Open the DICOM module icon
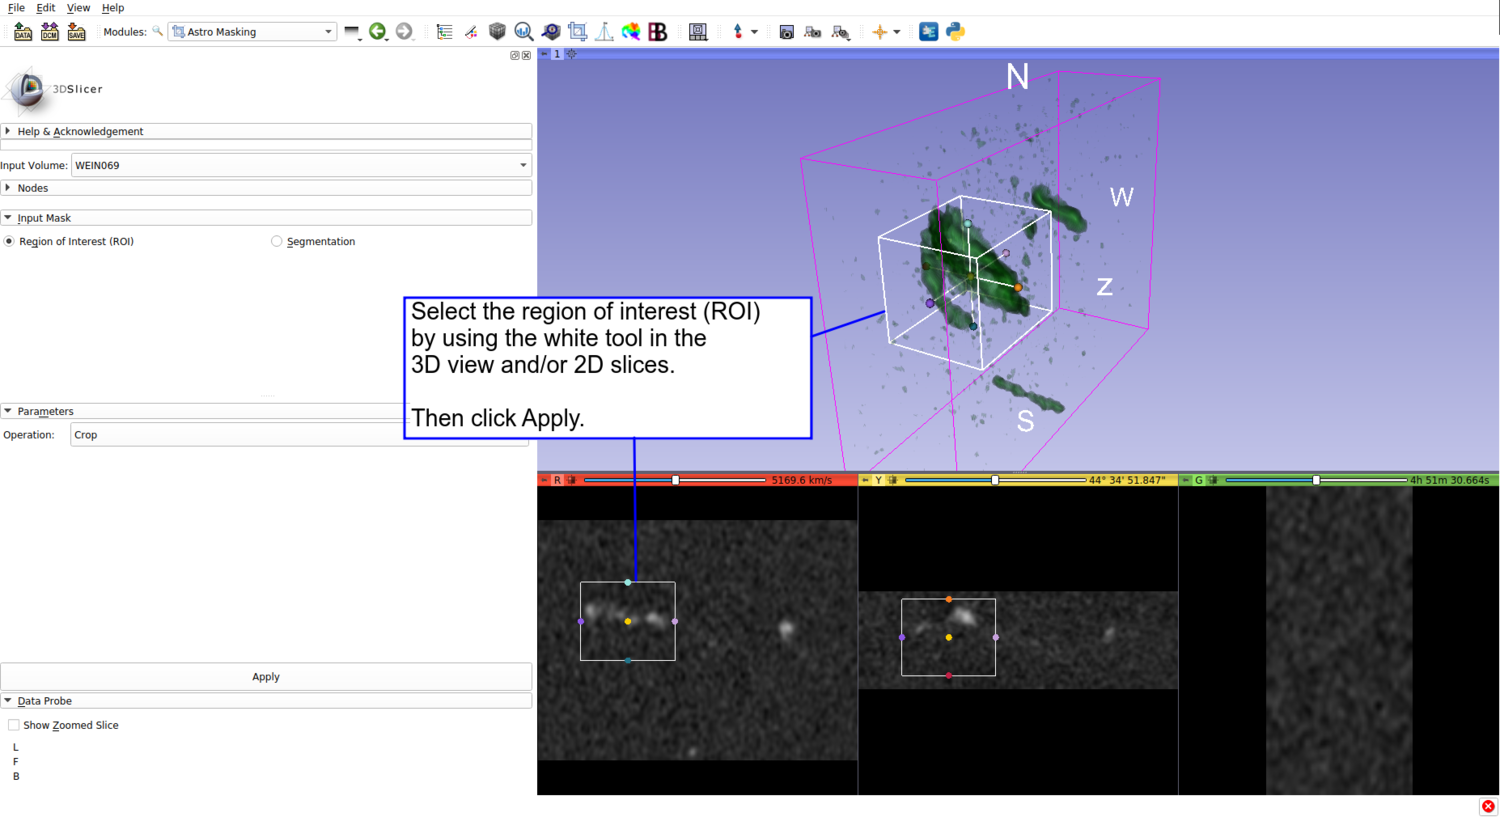This screenshot has width=1500, height=817. click(x=49, y=31)
